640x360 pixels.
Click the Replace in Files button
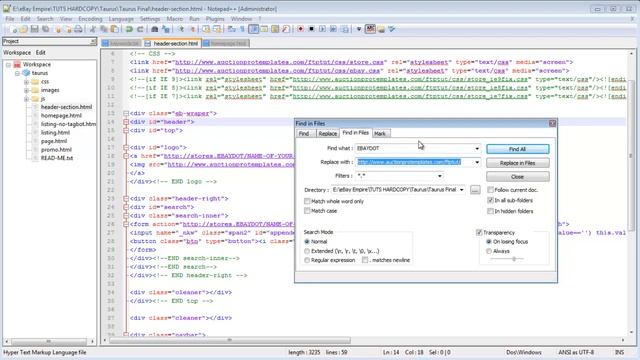(x=518, y=163)
